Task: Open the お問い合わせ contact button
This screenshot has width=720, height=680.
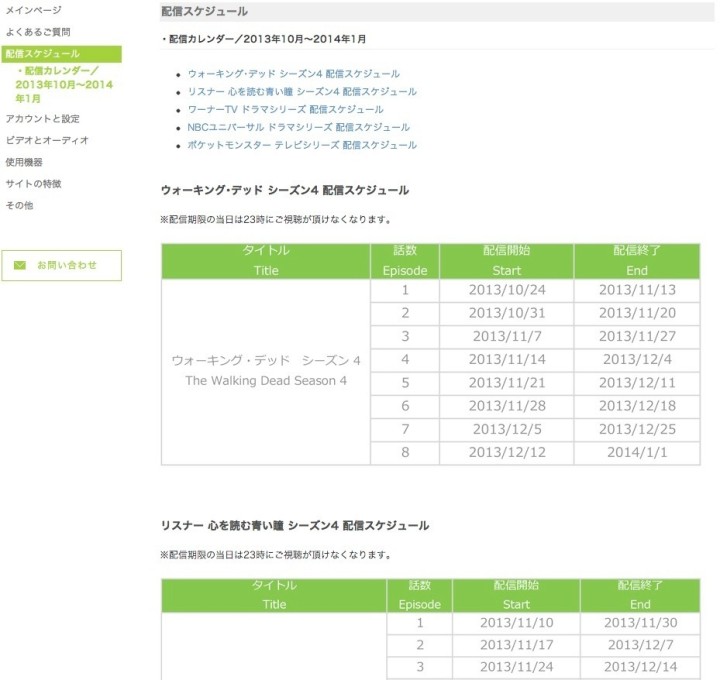Action: [x=62, y=265]
